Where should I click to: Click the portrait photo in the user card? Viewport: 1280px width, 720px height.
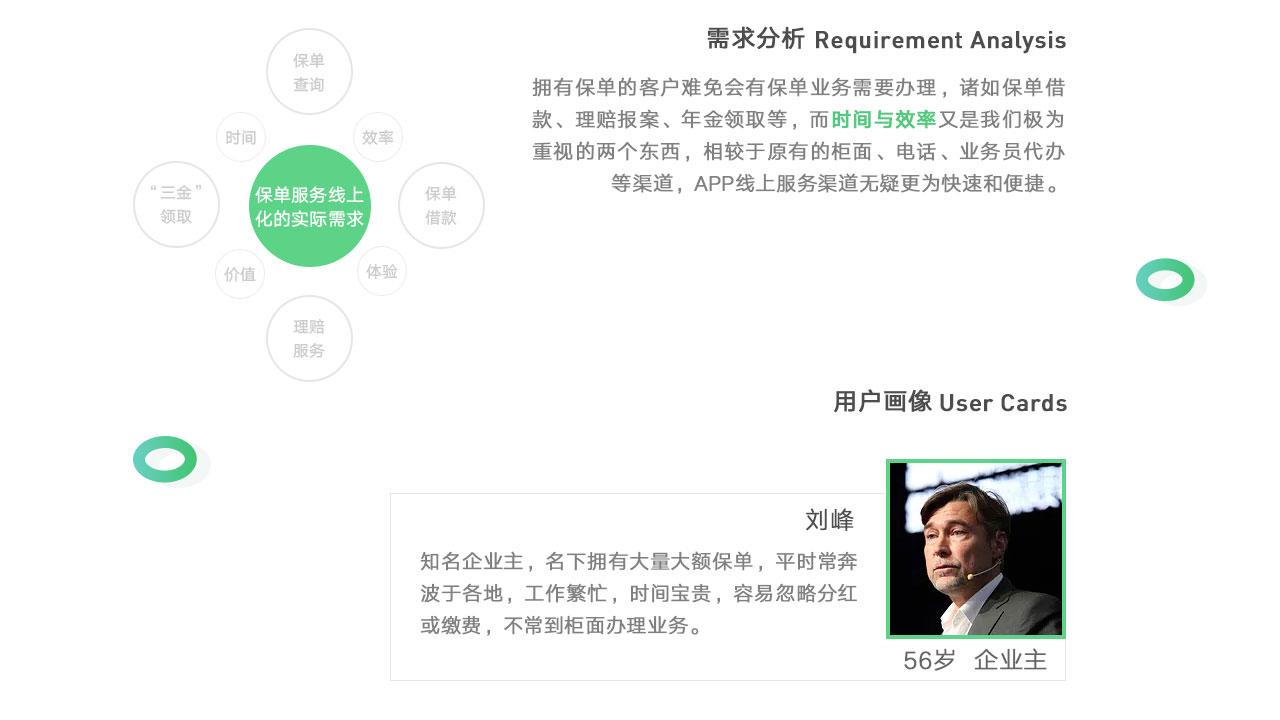pos(975,549)
